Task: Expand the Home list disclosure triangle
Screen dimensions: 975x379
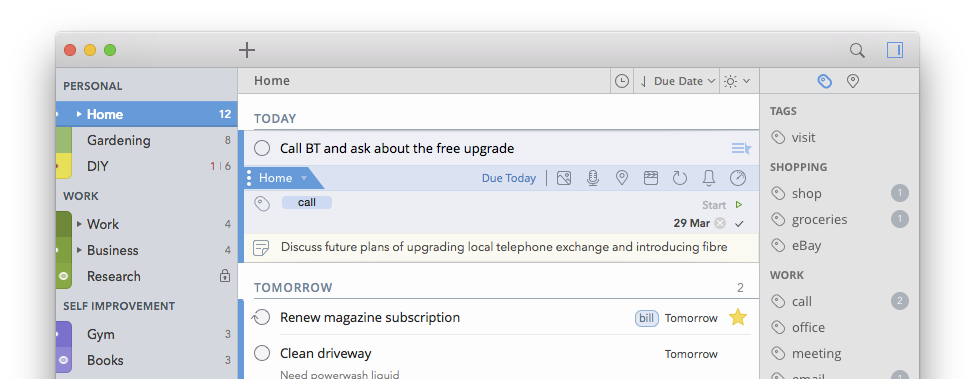Action: (79, 114)
